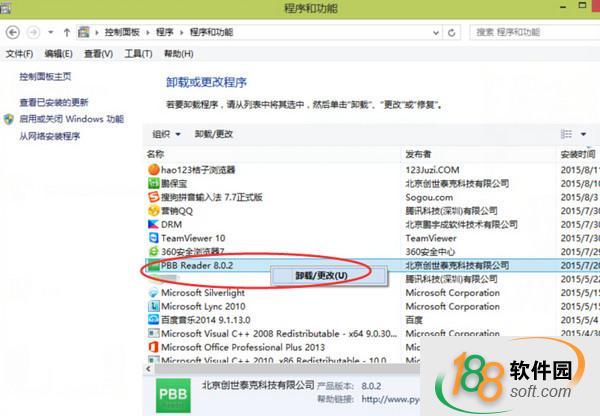
Task: Select the Sogou input method icon
Action: pyautogui.click(x=153, y=197)
